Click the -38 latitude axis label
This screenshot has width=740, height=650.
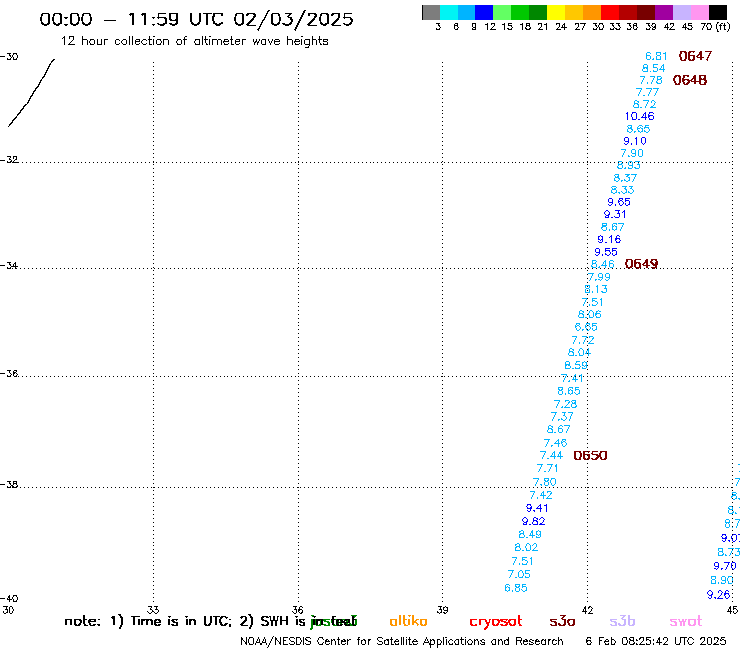9,485
